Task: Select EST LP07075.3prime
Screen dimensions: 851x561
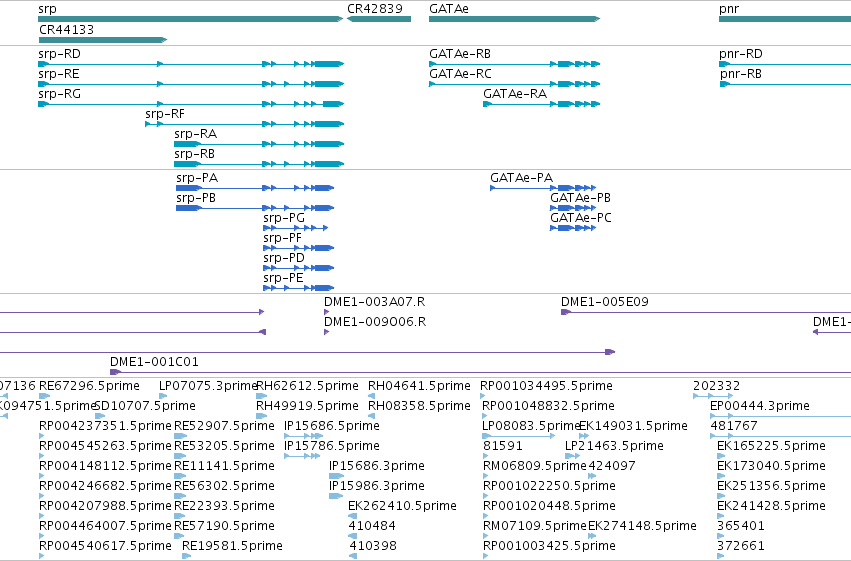Action: pyautogui.click(x=162, y=396)
